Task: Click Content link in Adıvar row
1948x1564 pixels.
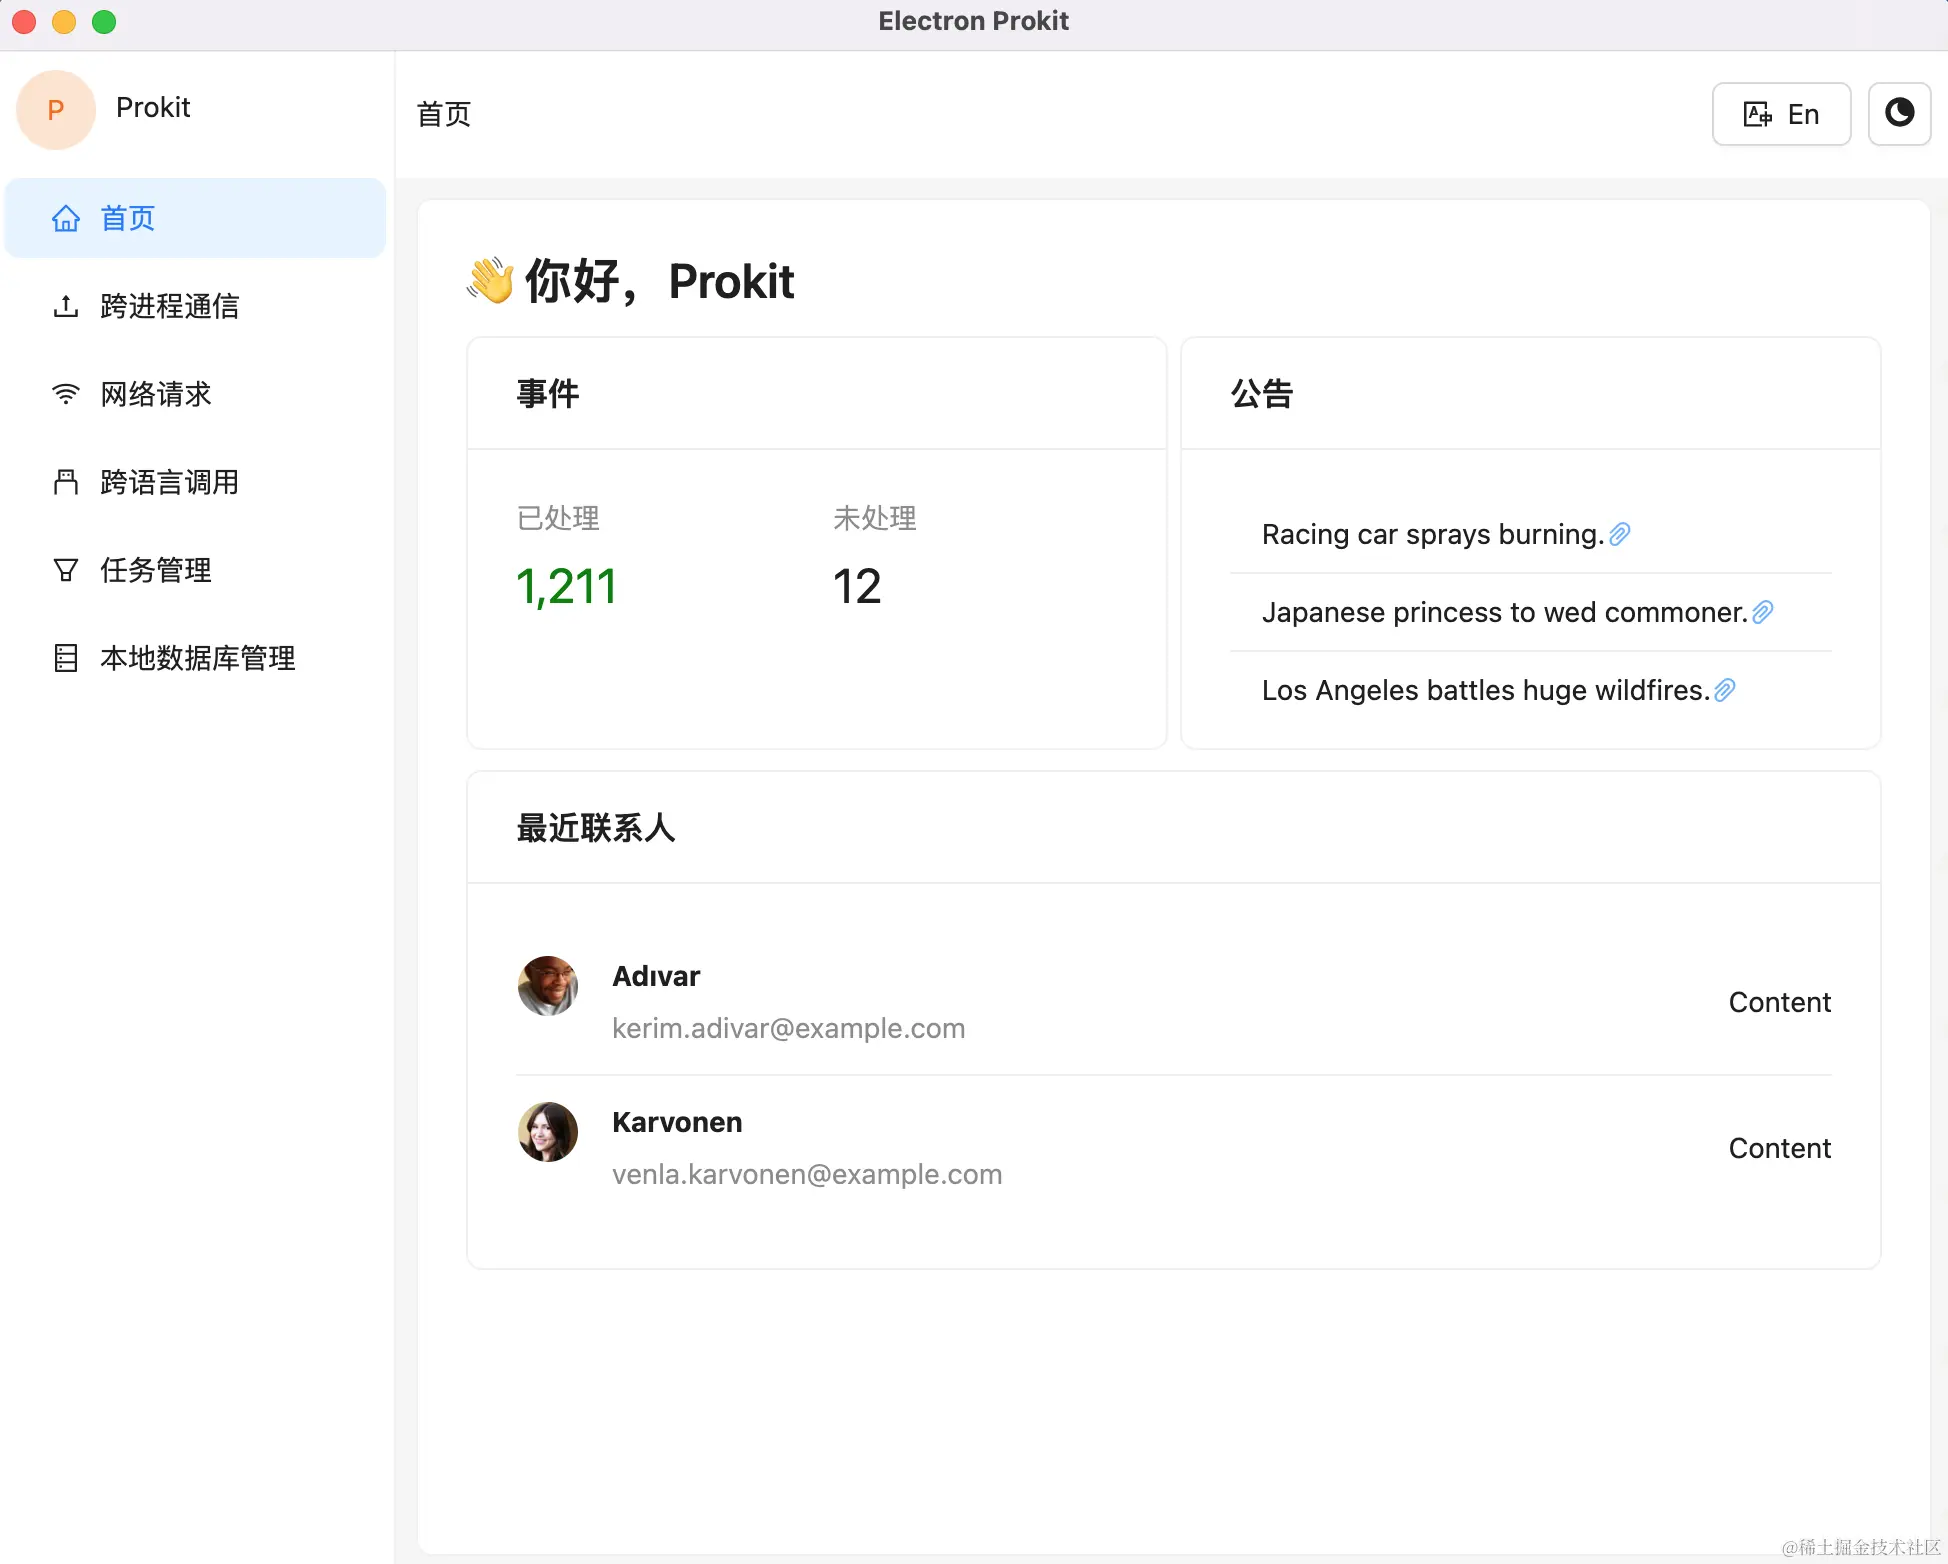Action: (1779, 1002)
